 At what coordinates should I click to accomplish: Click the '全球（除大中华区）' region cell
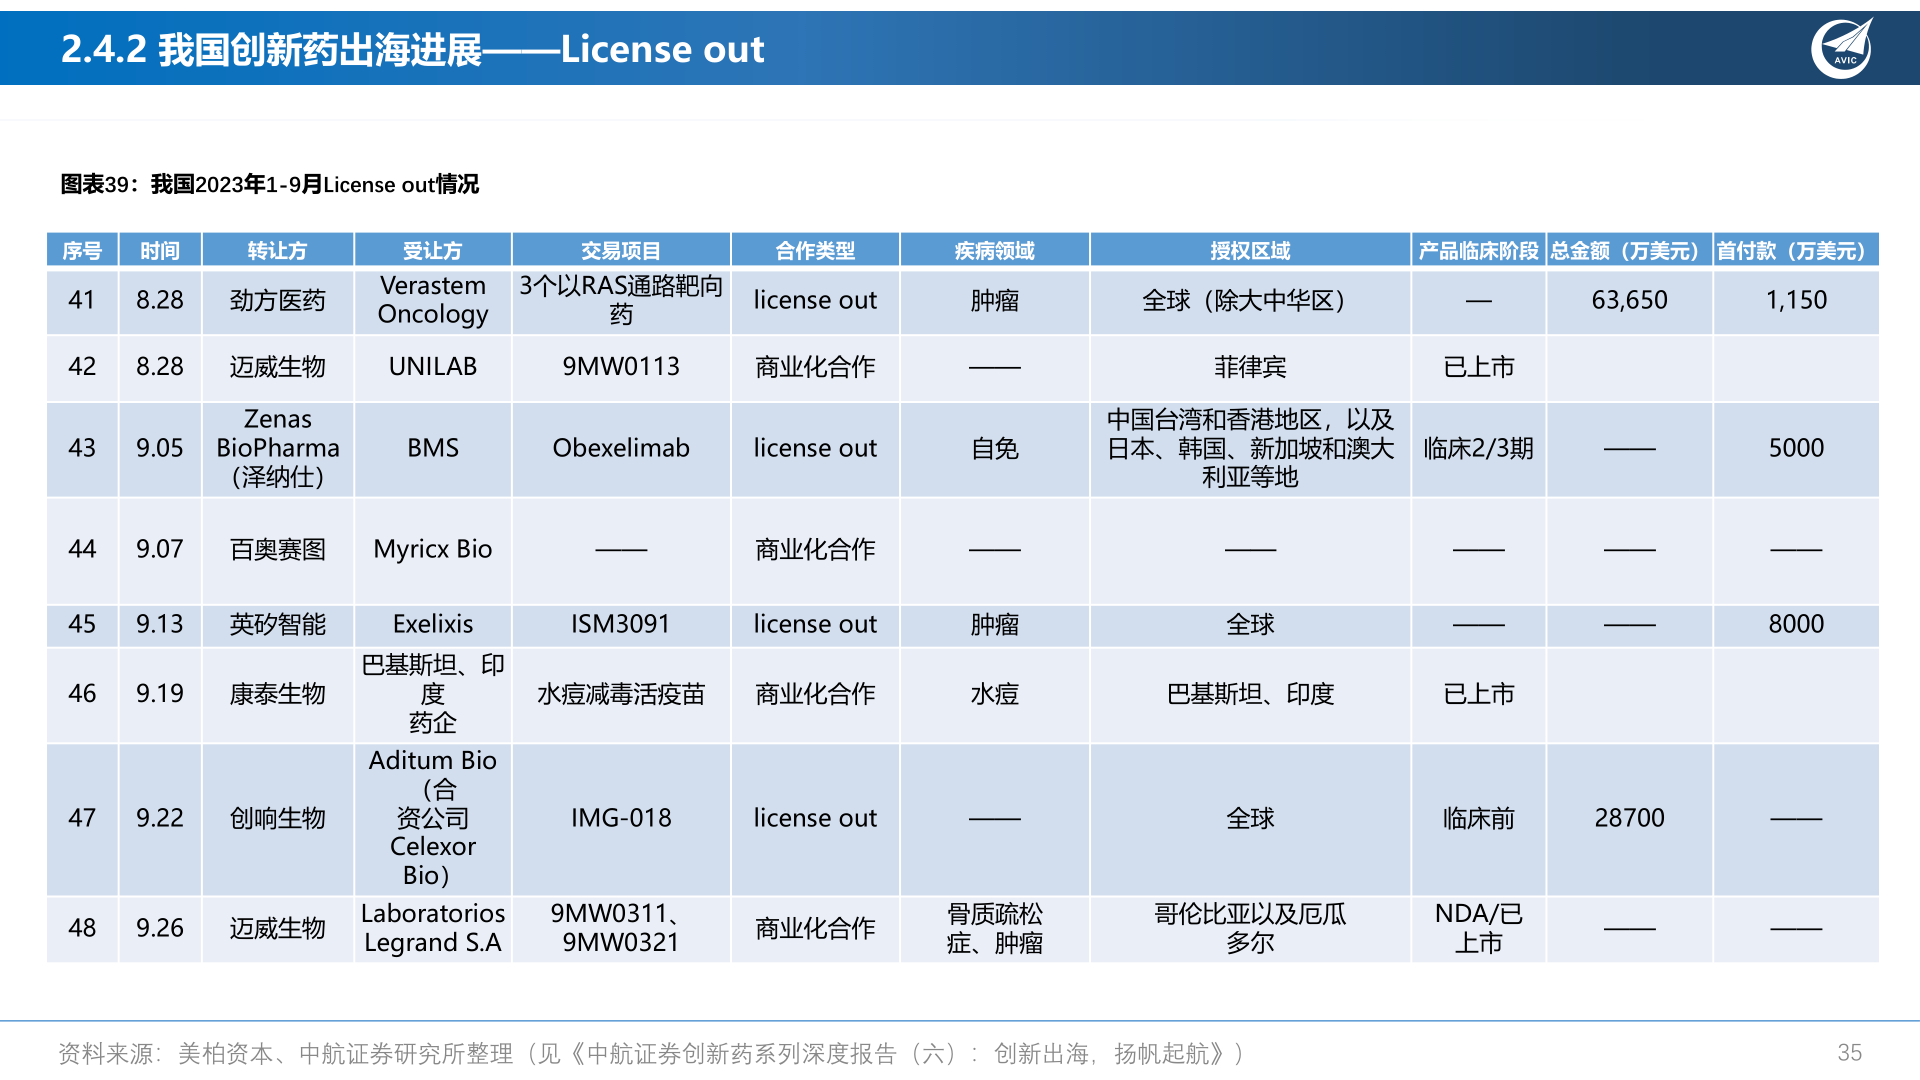point(1250,300)
